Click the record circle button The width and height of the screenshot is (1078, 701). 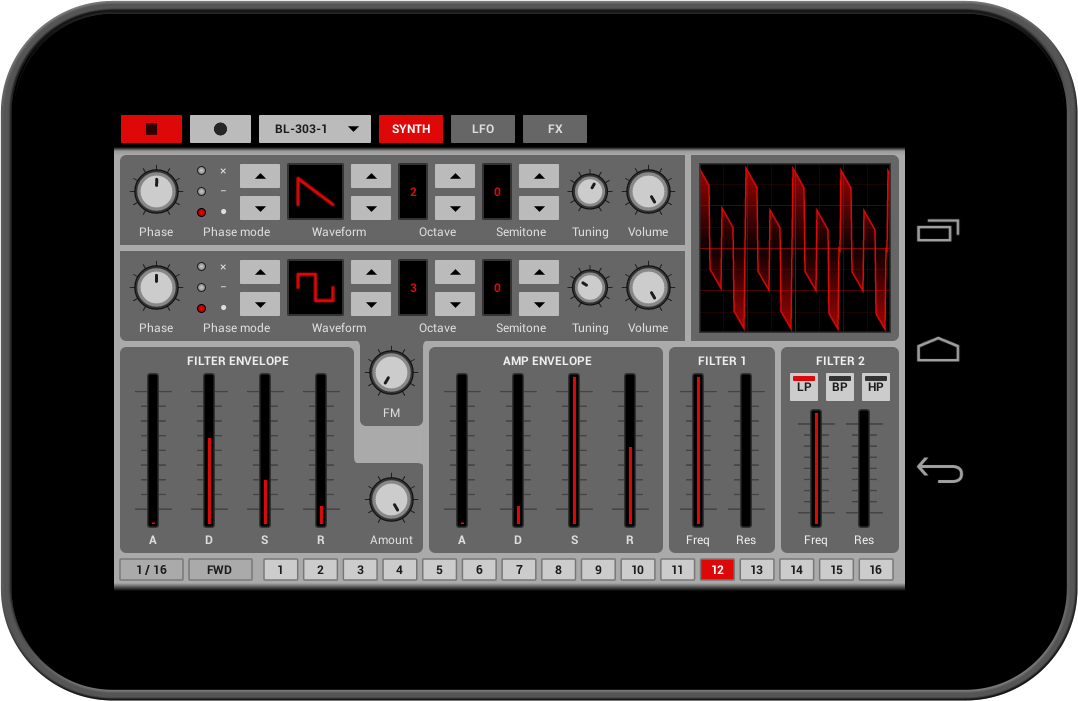click(x=220, y=129)
